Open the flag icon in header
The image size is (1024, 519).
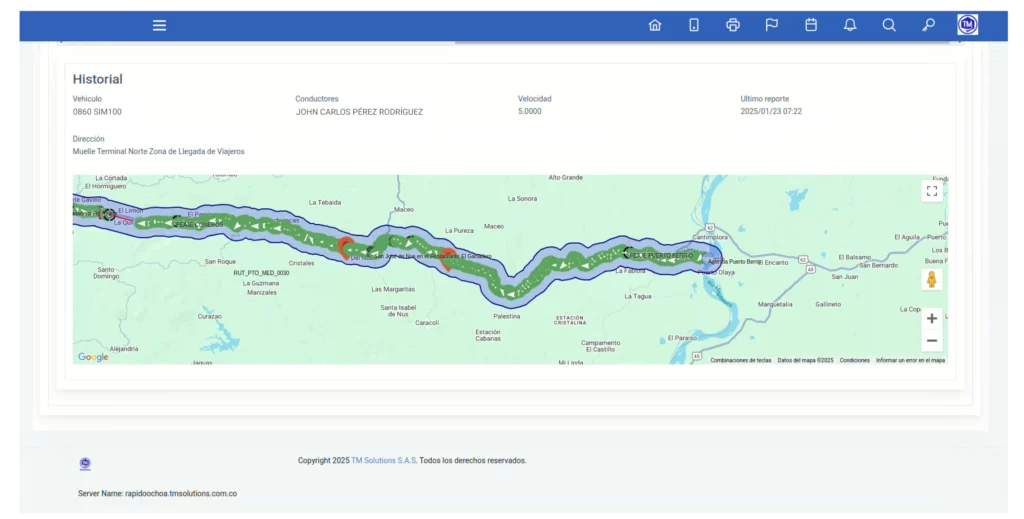[x=772, y=25]
